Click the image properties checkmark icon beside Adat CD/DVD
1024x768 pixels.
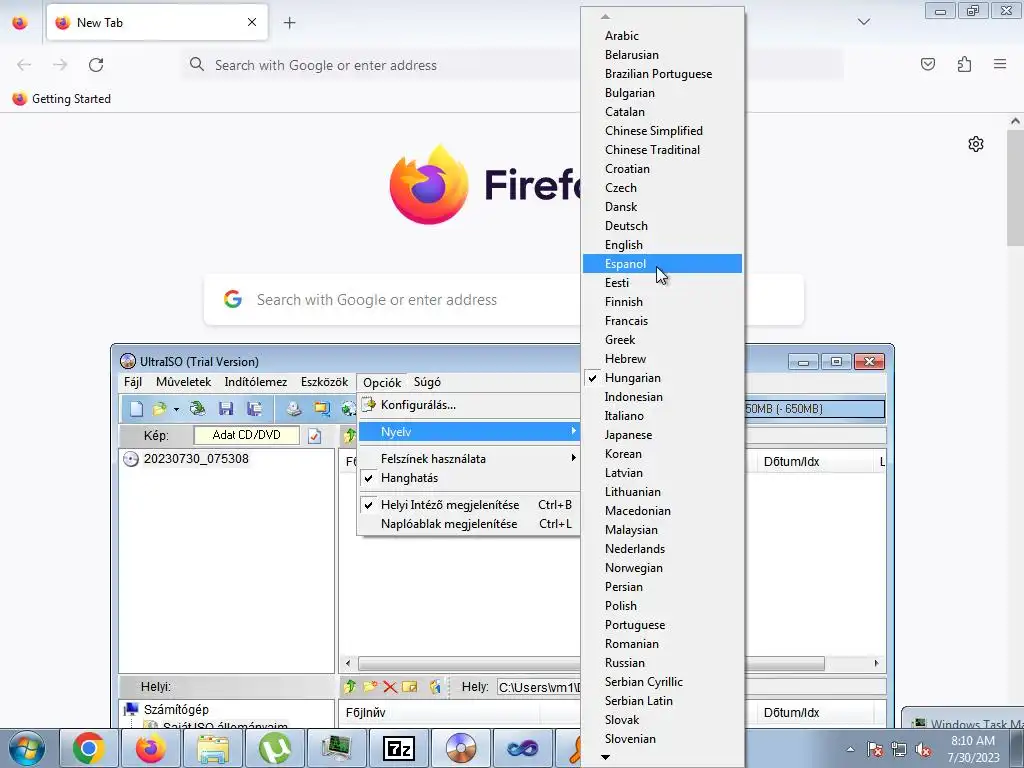(314, 436)
